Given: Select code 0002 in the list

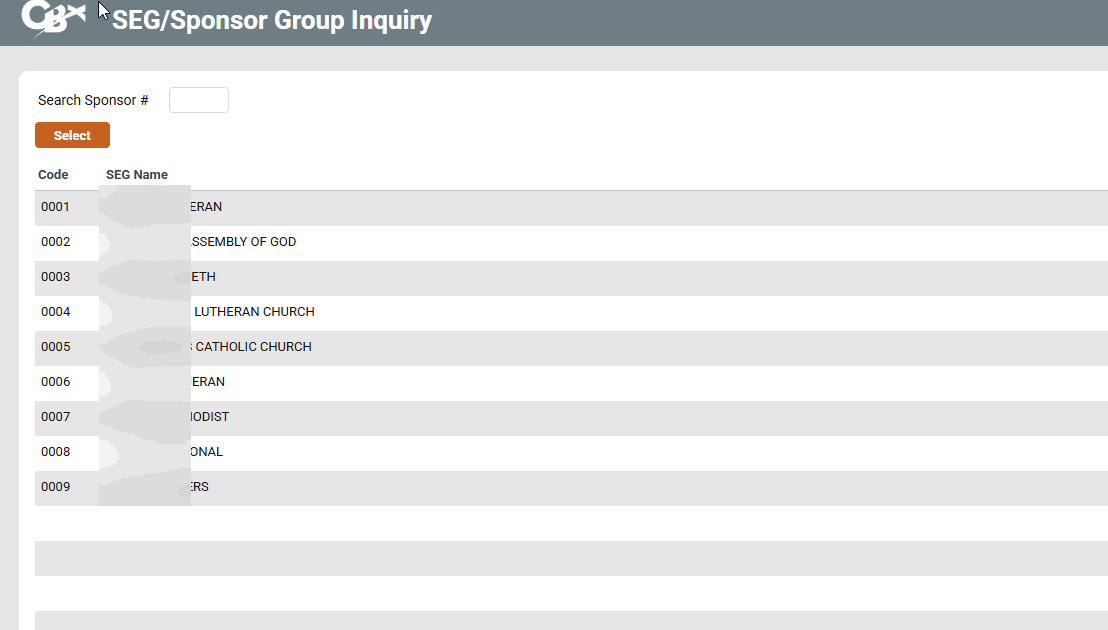Looking at the screenshot, I should point(56,242).
